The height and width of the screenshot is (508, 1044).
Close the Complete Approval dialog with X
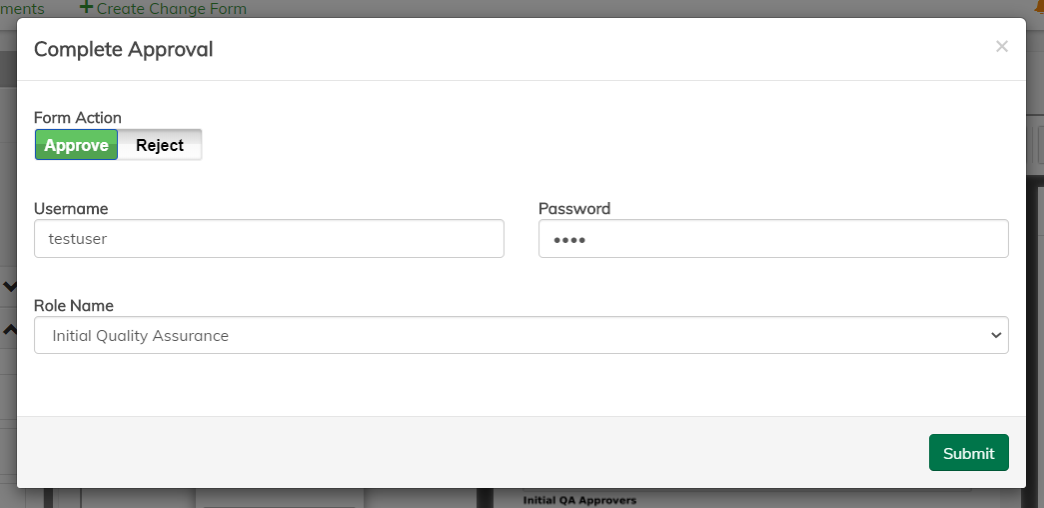coord(1001,46)
